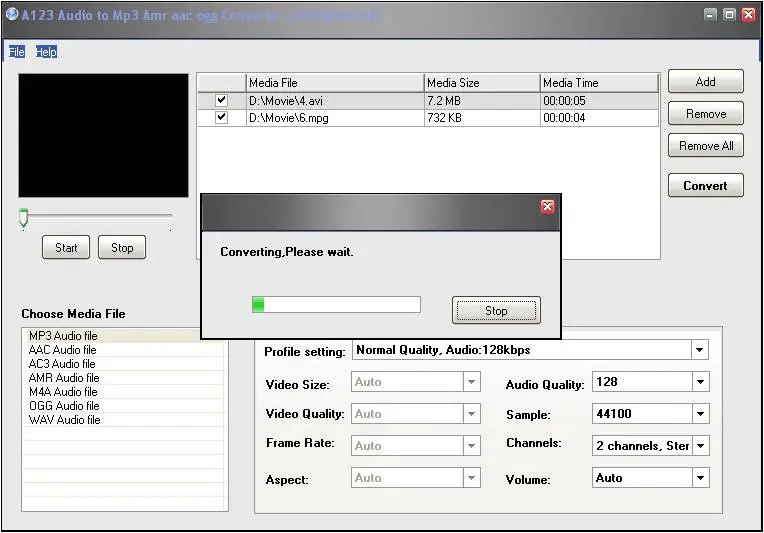Click the green conversion progress bar
Screen dimensions: 764x533
[x=336, y=305]
